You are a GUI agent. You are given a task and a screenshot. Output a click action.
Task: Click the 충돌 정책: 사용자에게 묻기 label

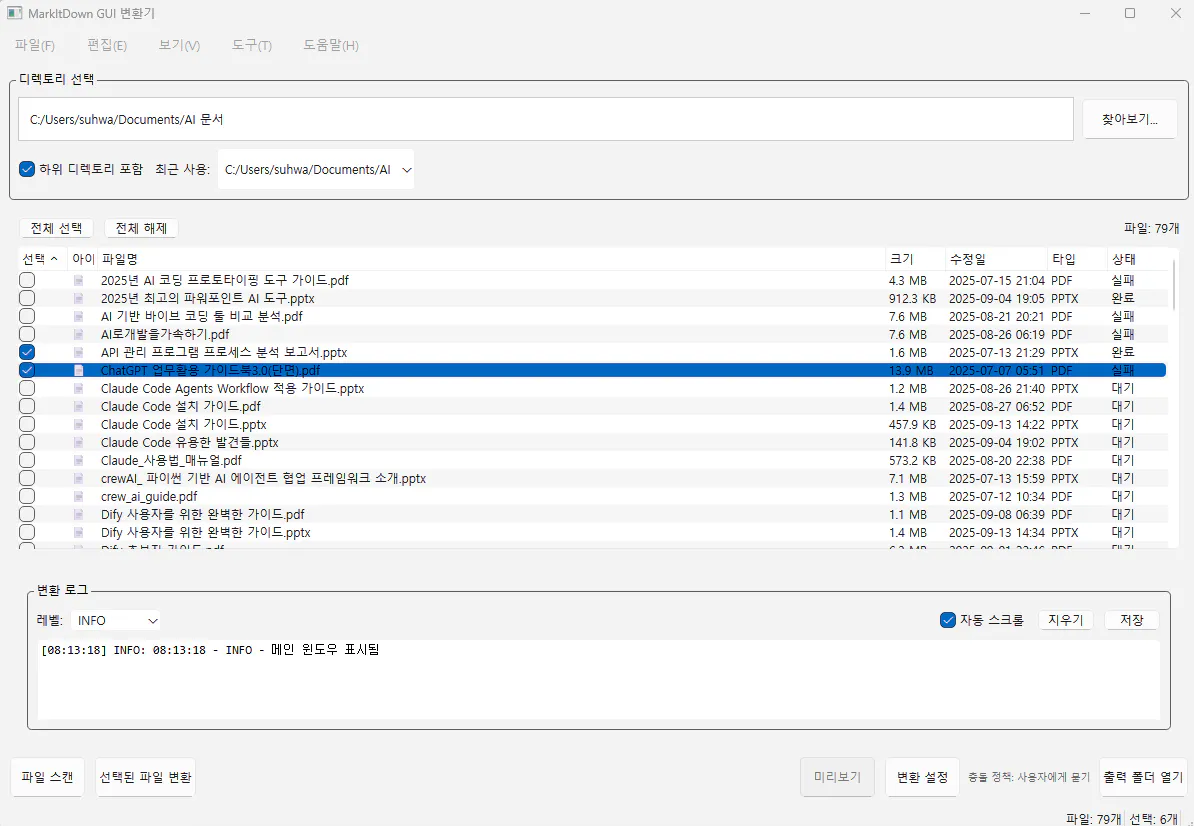(x=1029, y=777)
